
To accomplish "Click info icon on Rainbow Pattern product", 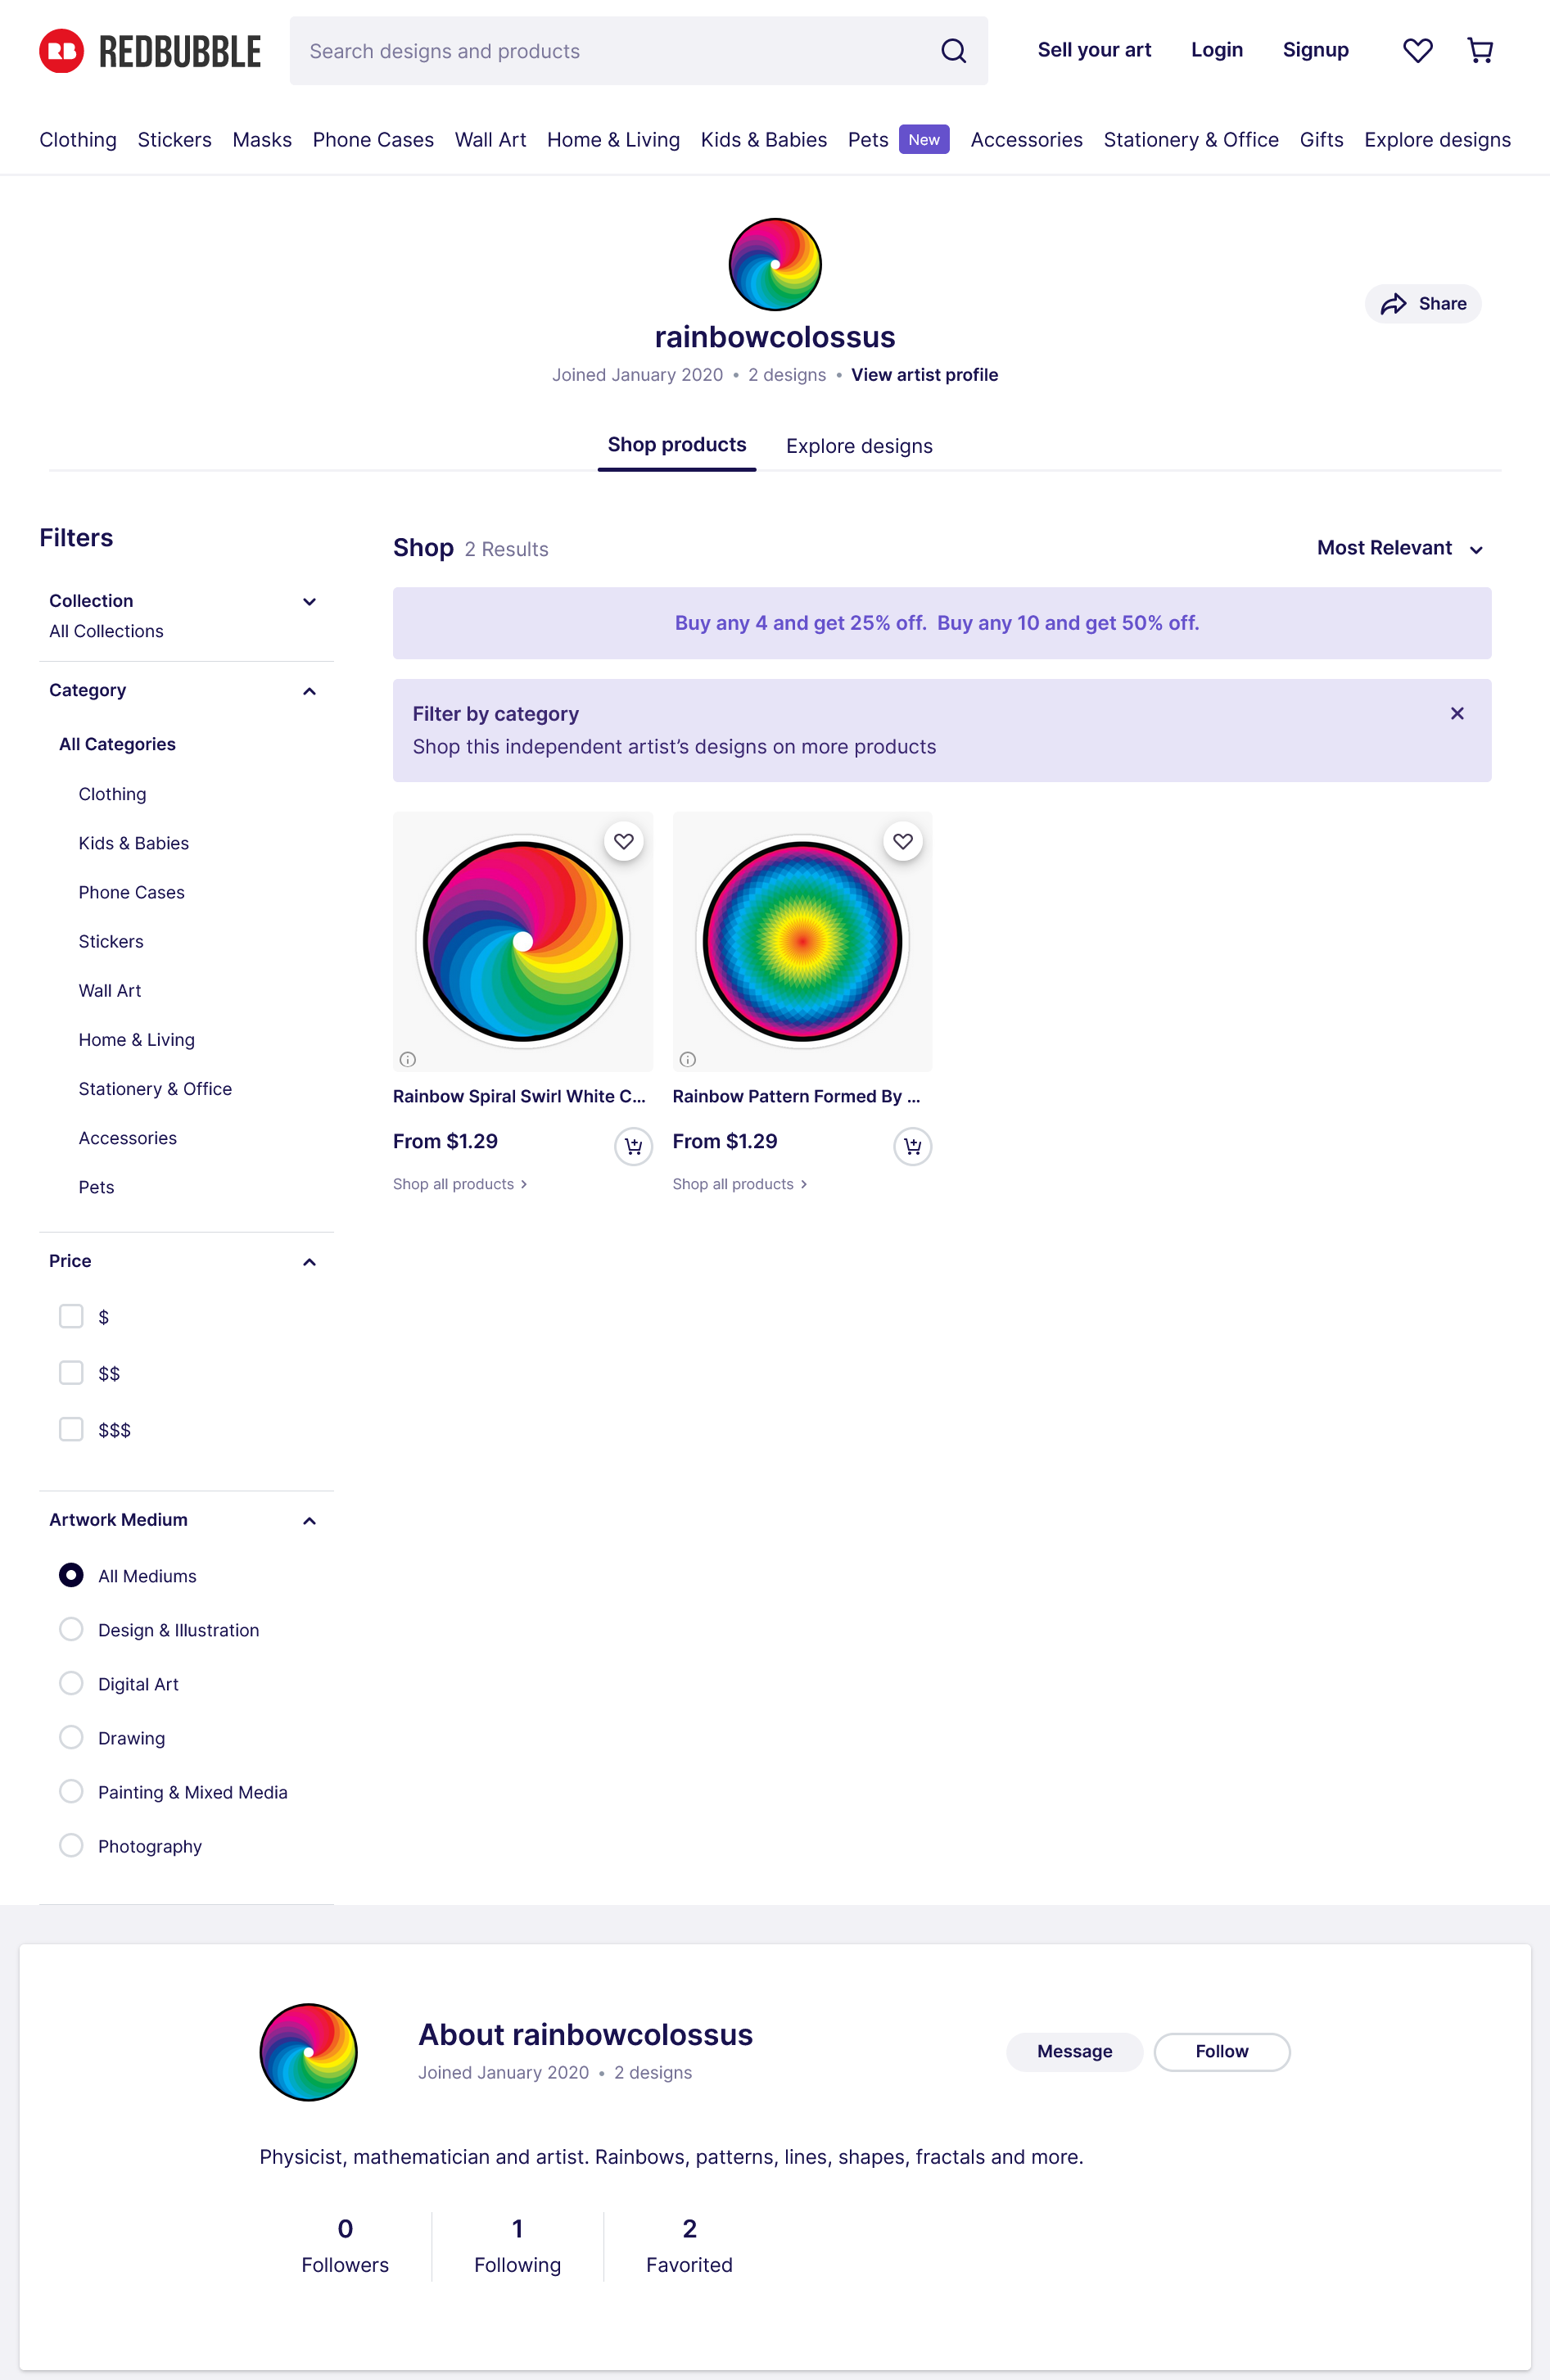I will click(x=688, y=1059).
